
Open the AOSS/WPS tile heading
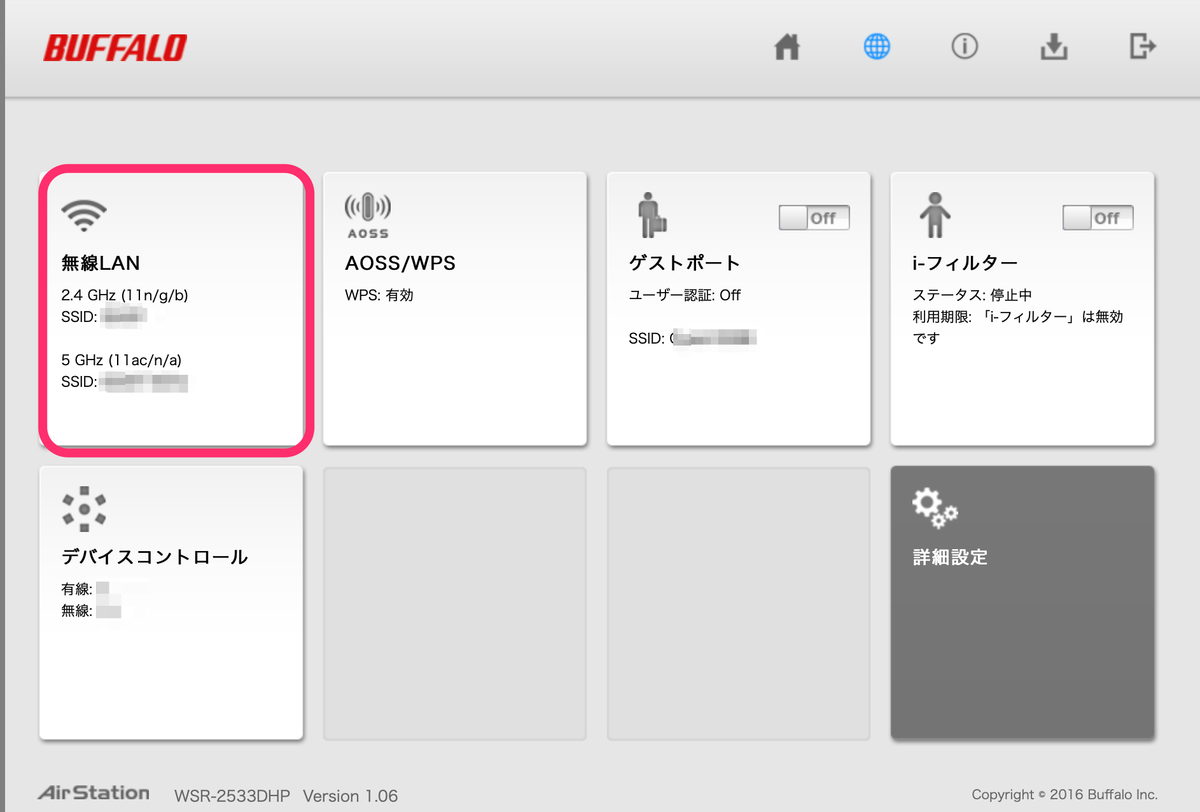(x=400, y=264)
